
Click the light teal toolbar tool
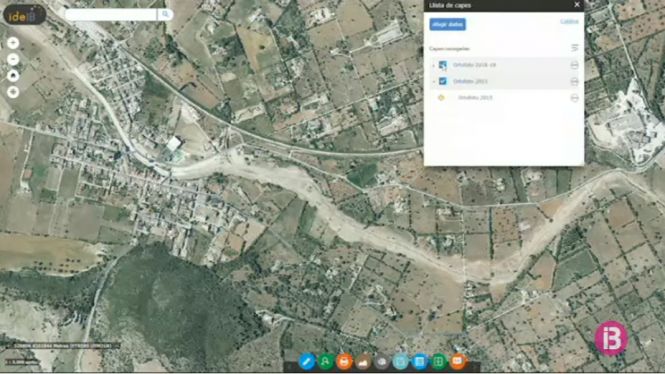coord(400,362)
